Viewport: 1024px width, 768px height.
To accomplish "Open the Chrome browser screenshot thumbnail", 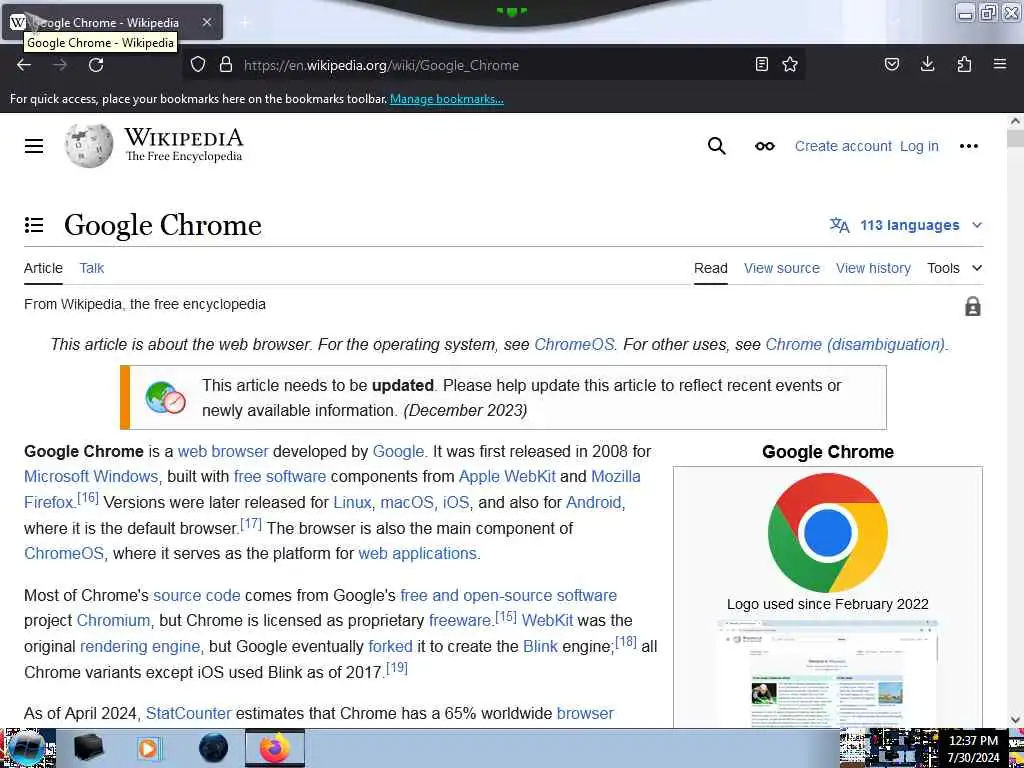I will [x=827, y=673].
